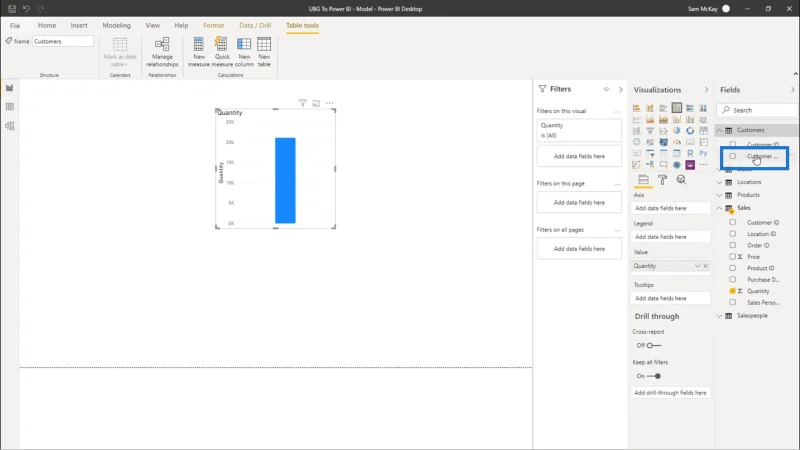The height and width of the screenshot is (450, 800).
Task: Click the New measure button
Action: point(199,52)
